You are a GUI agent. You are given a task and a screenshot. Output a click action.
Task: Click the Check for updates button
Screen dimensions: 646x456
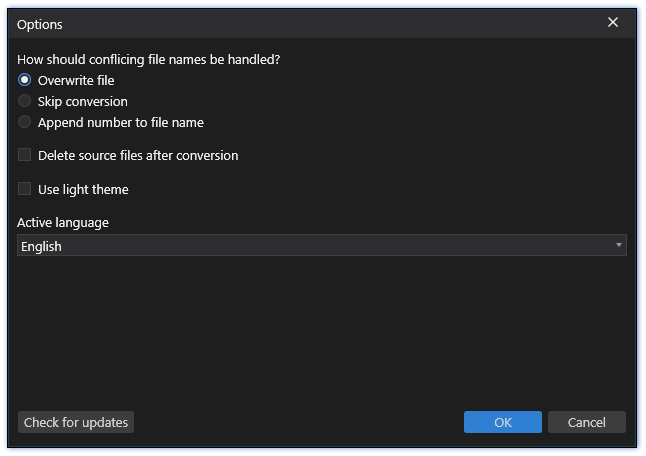[x=76, y=422]
